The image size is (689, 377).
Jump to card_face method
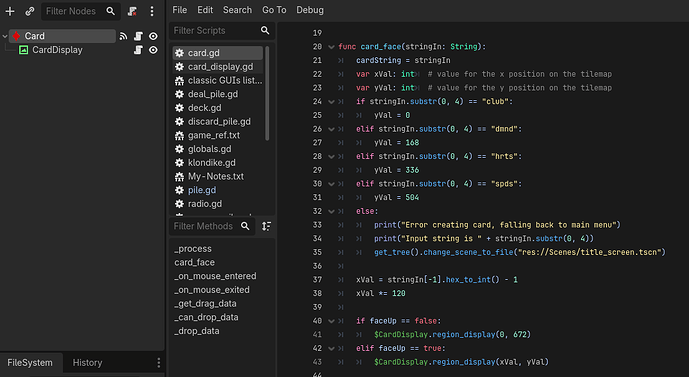pyautogui.click(x=195, y=262)
